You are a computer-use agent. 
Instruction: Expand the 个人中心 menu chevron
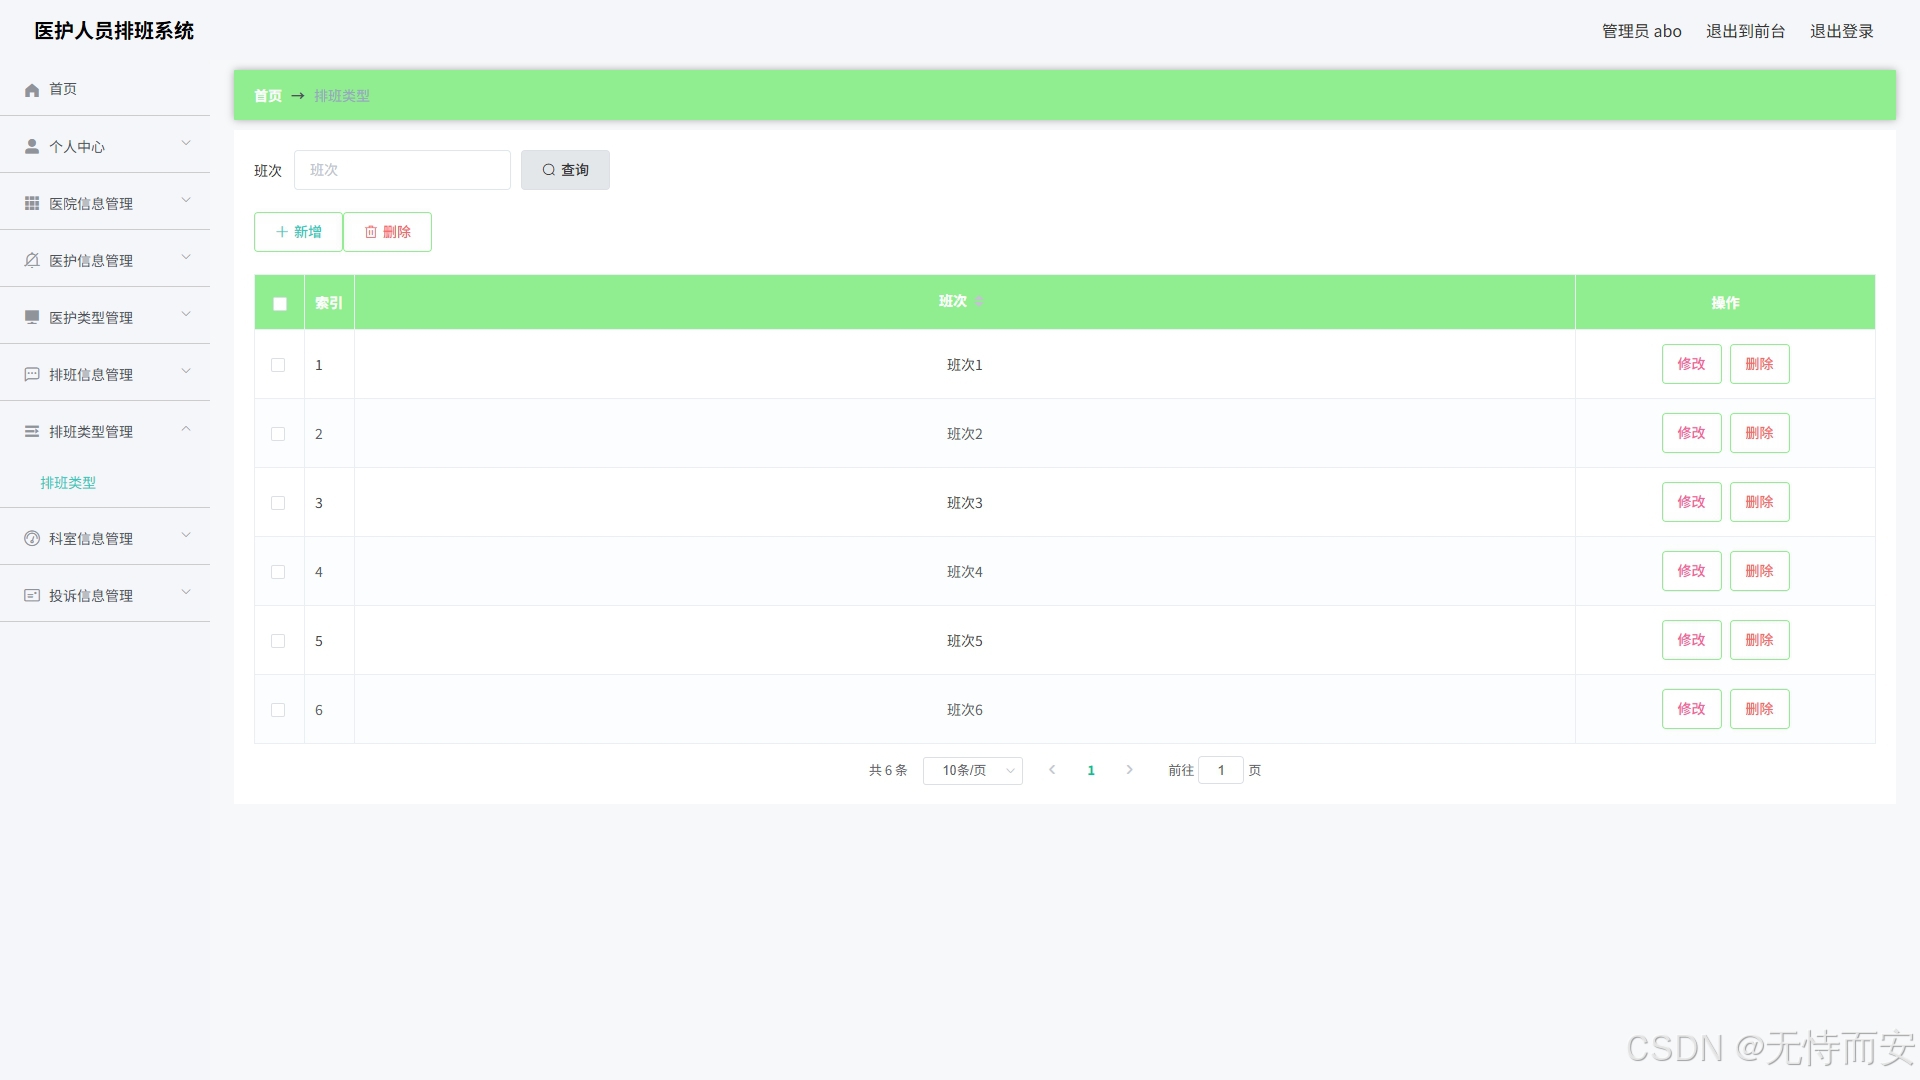[x=186, y=144]
